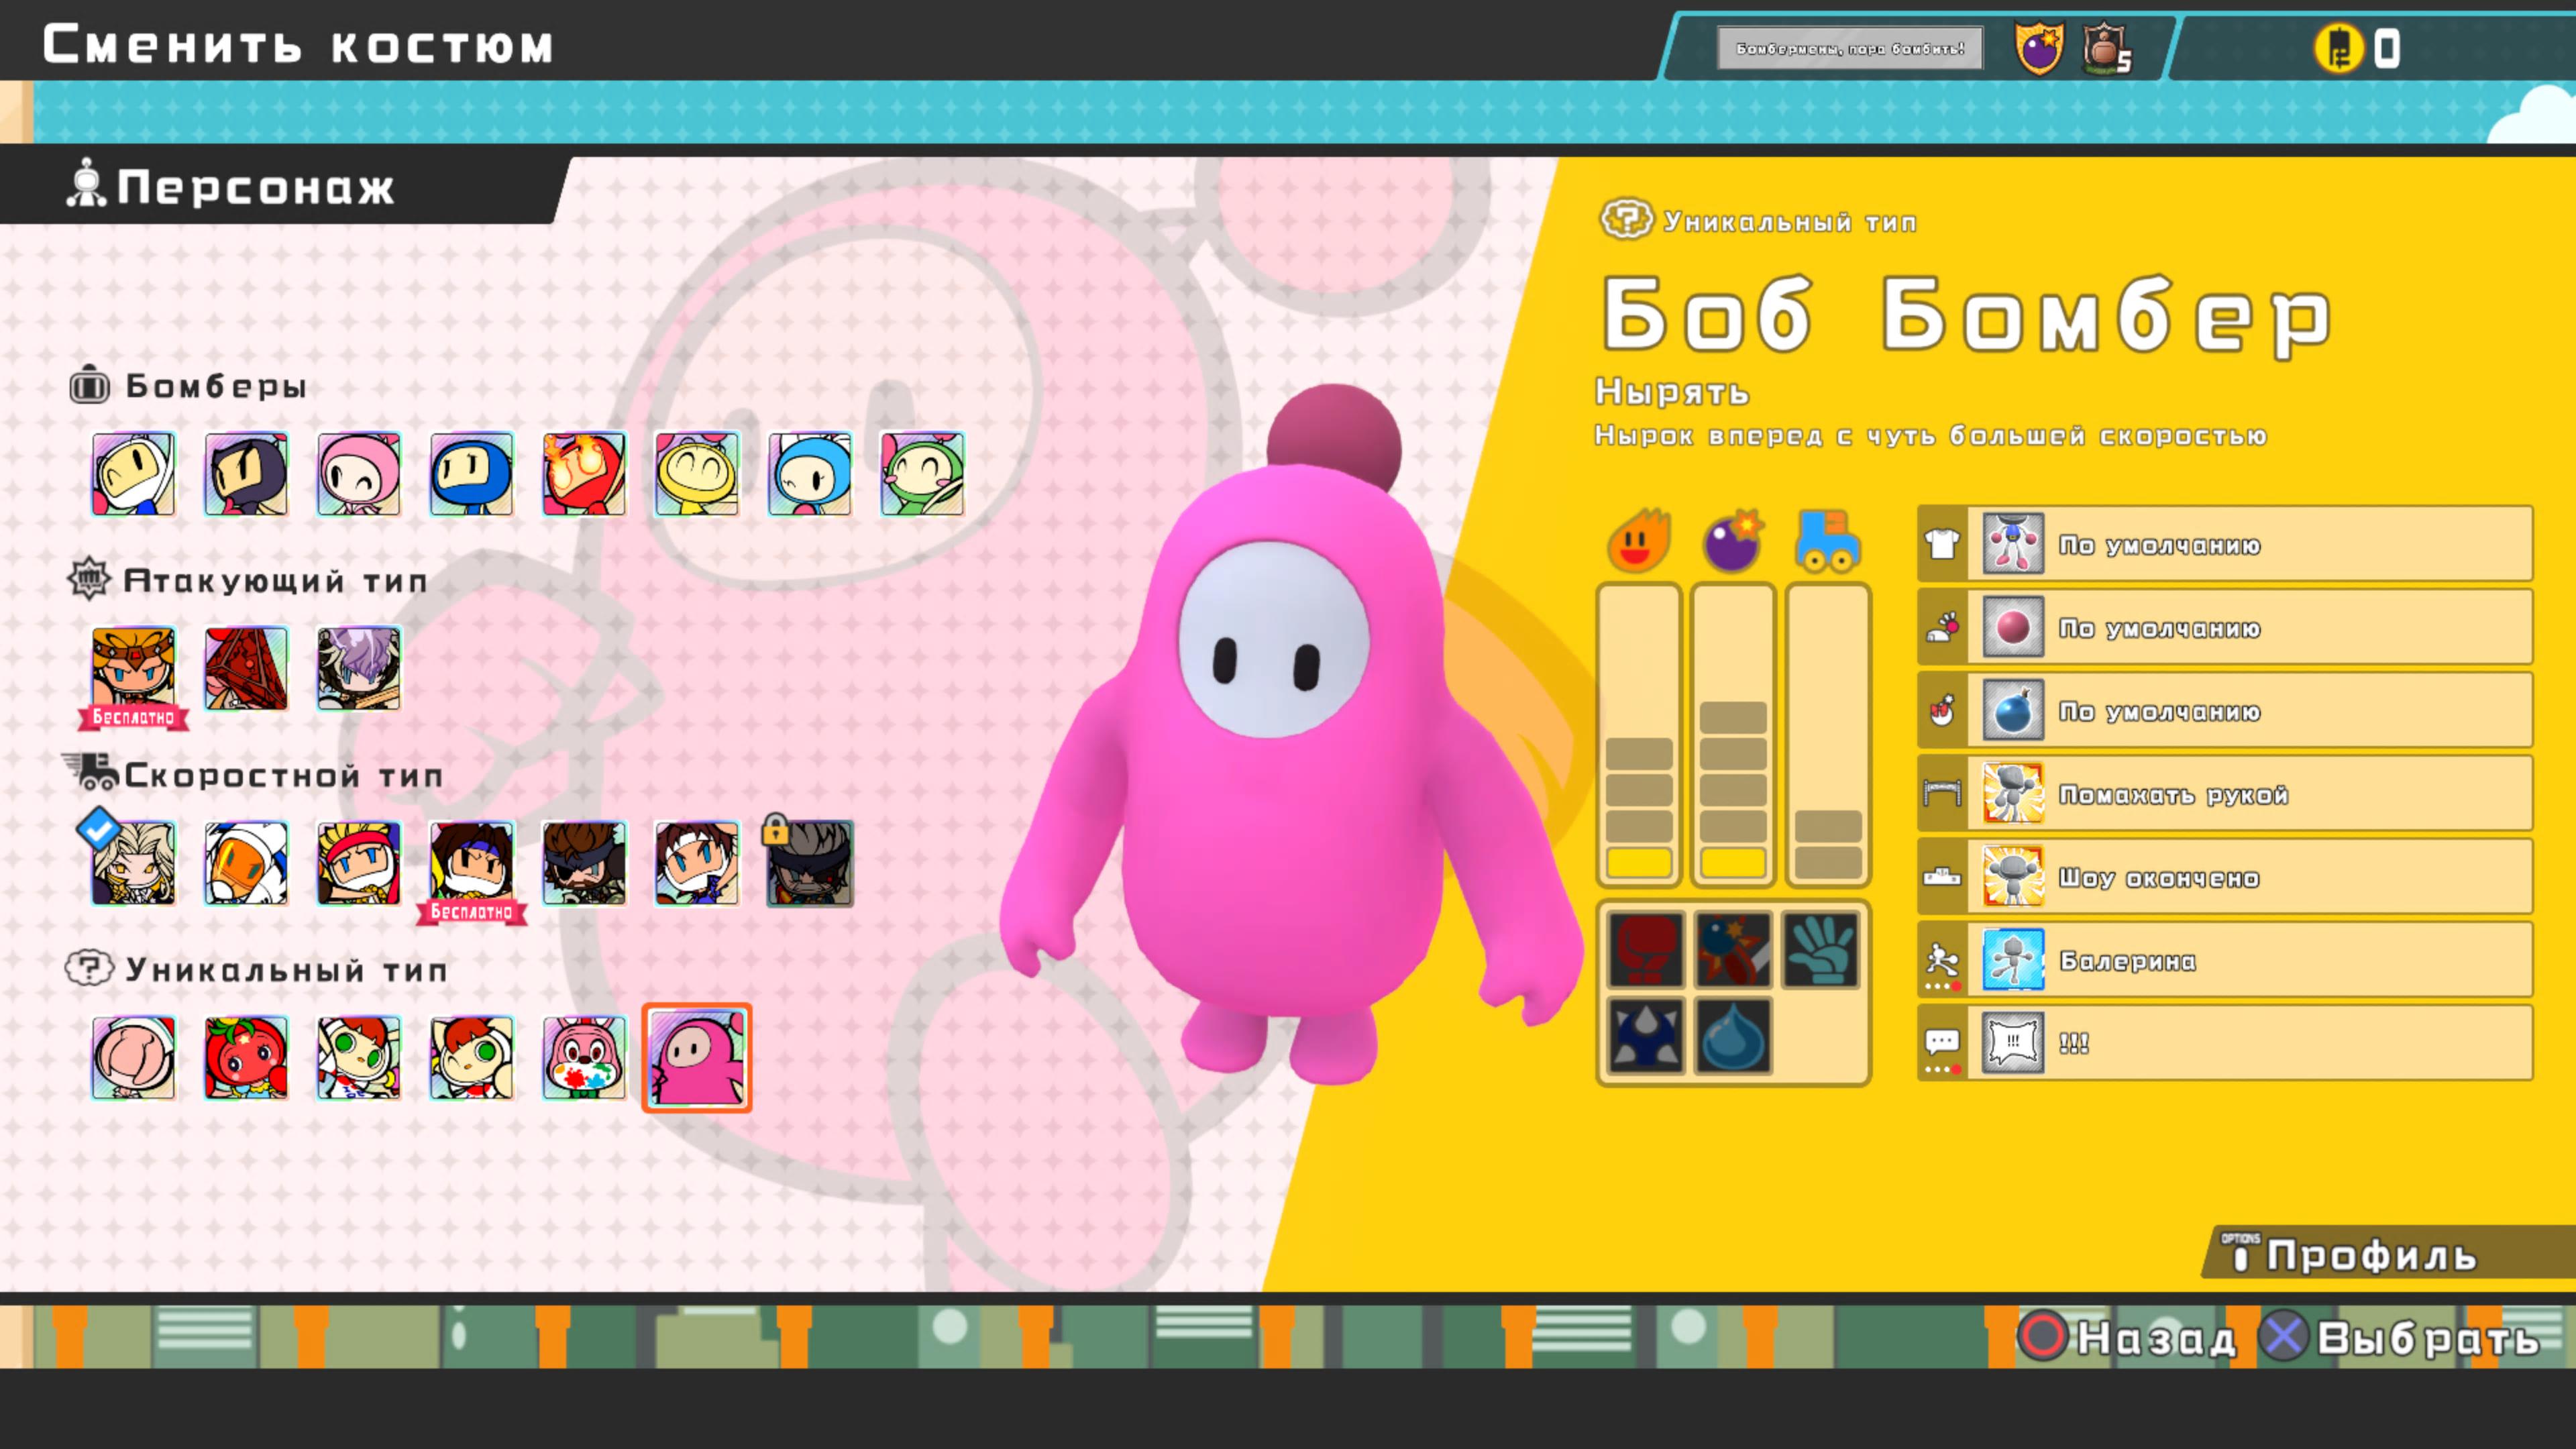Choose the tomato-headed unique character

[246, 1058]
